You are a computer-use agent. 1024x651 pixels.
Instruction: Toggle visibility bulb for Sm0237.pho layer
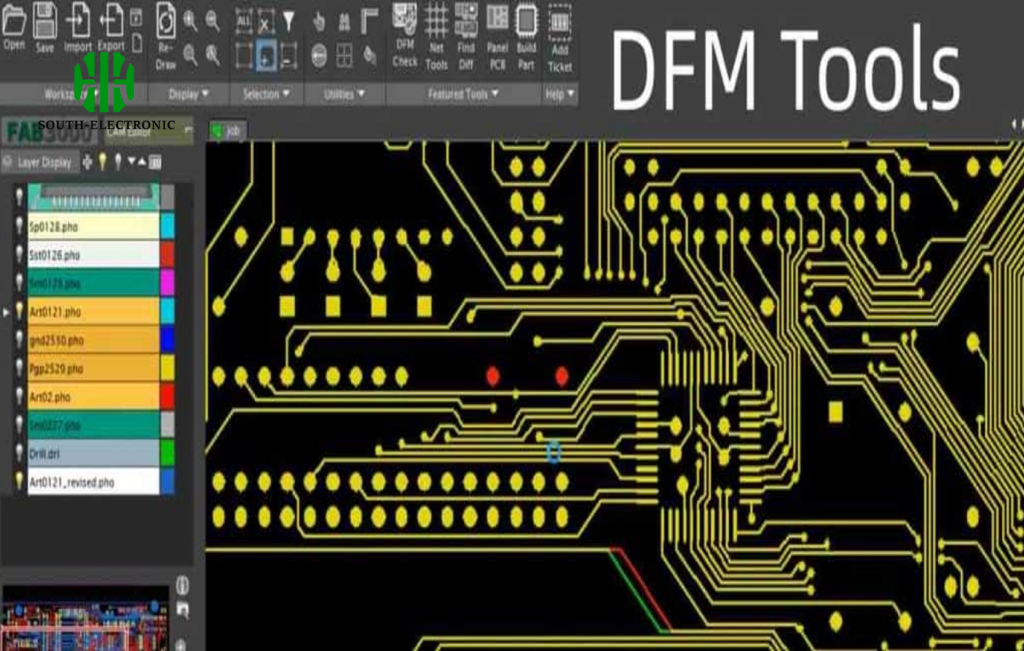(20, 425)
